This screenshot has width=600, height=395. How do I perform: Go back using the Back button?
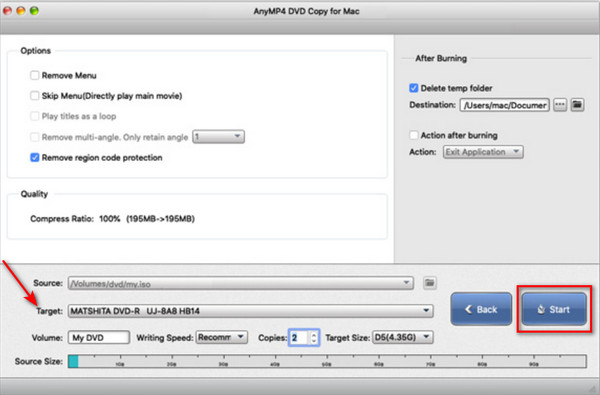coord(481,309)
